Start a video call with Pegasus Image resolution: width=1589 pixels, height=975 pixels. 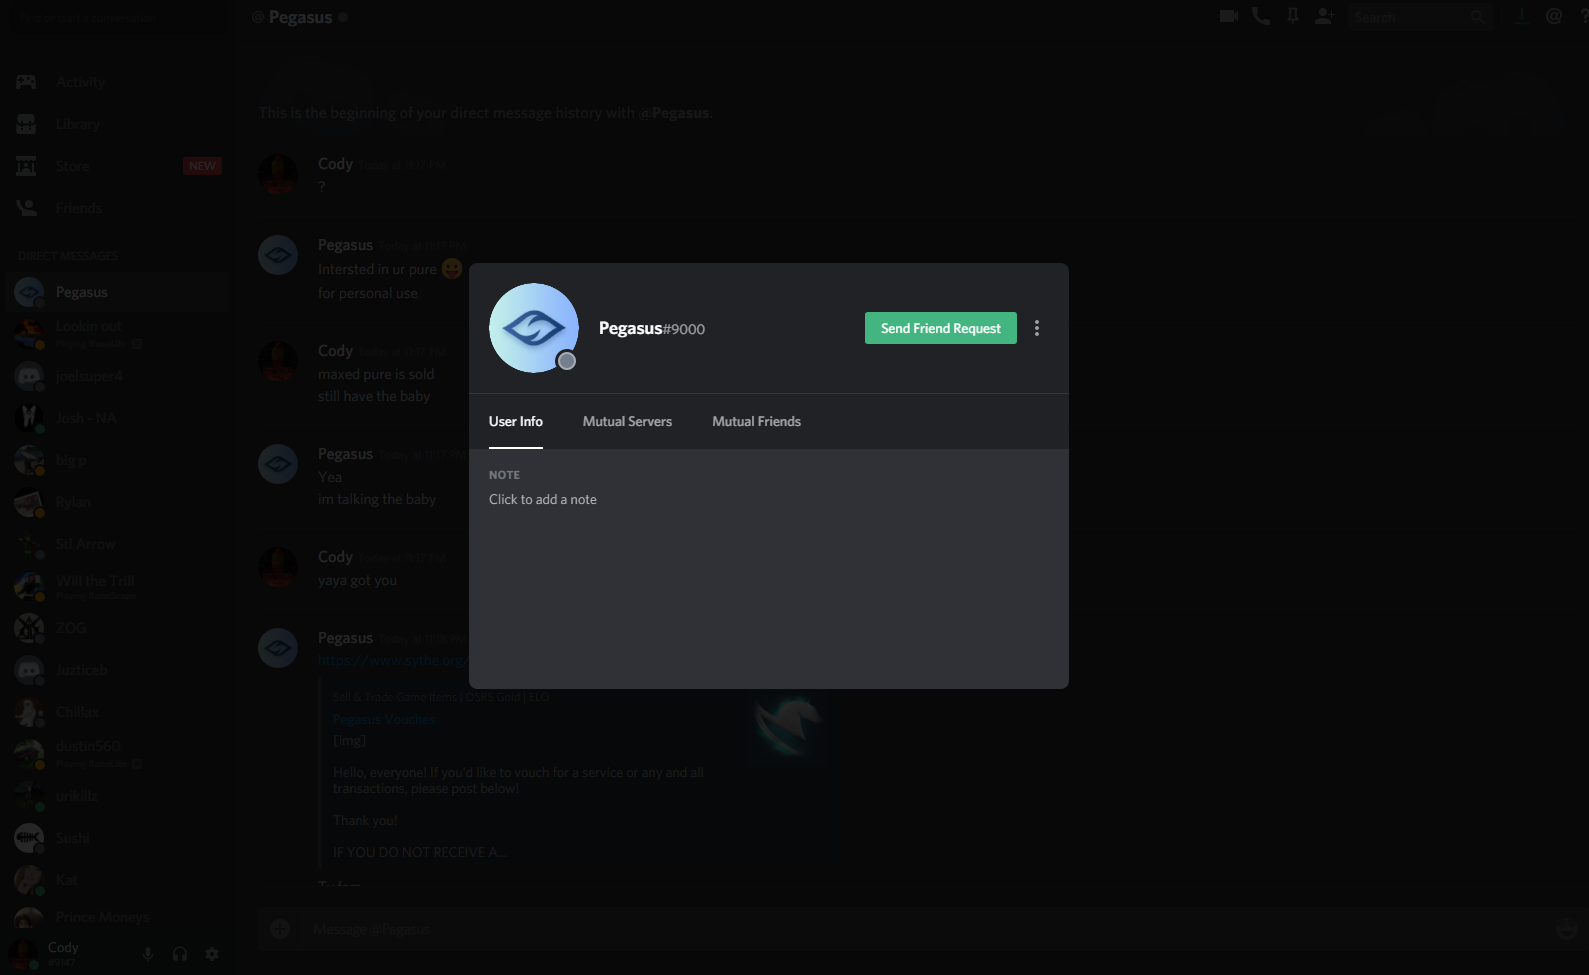[1229, 16]
